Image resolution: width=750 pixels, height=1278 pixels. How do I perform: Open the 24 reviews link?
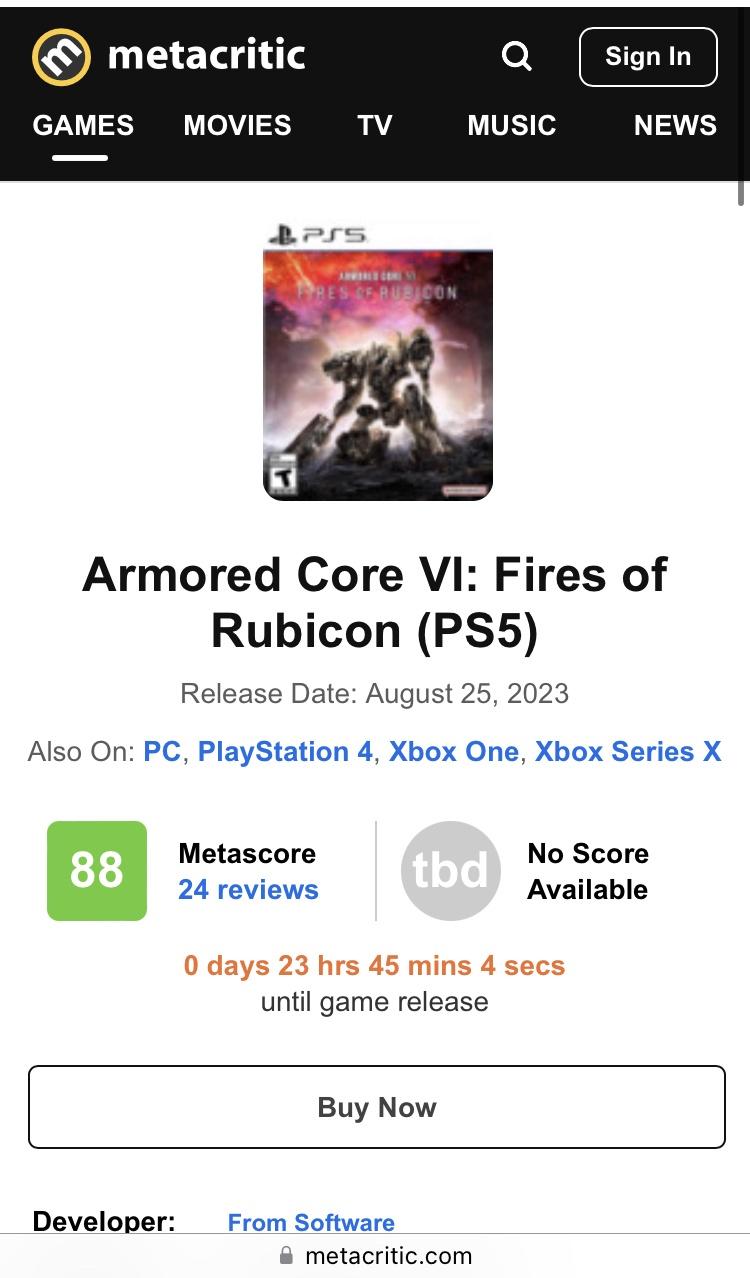click(248, 890)
